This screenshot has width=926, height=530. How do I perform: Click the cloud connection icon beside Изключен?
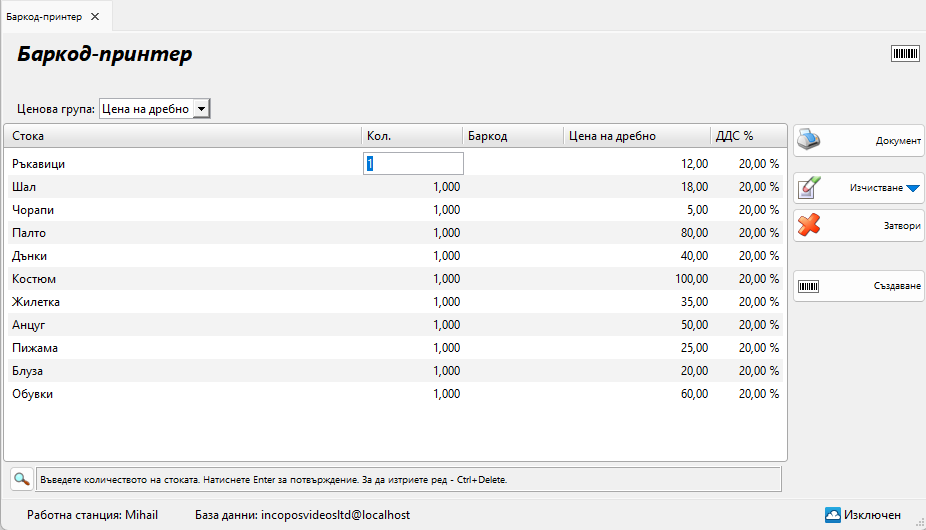[832, 515]
